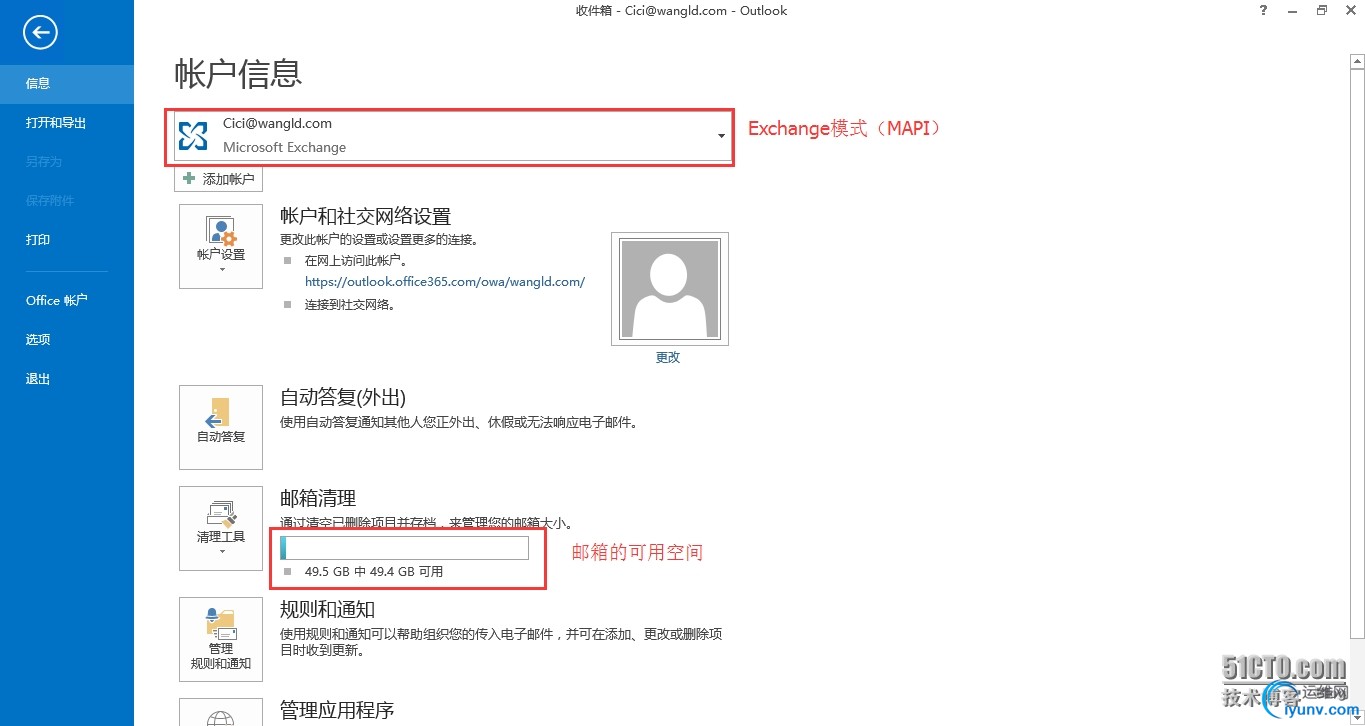The image size is (1365, 726).
Task: Choose 退出 in the sidebar
Action: click(67, 379)
